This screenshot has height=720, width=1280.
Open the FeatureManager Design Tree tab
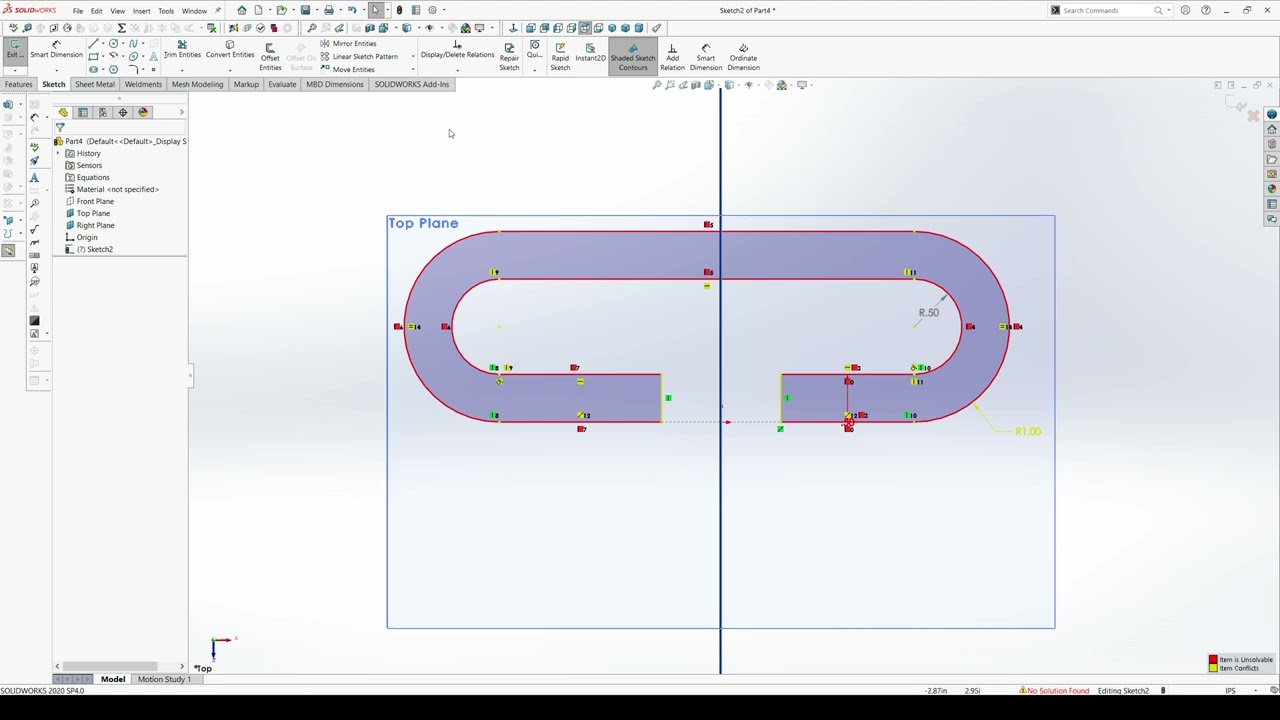tap(63, 112)
